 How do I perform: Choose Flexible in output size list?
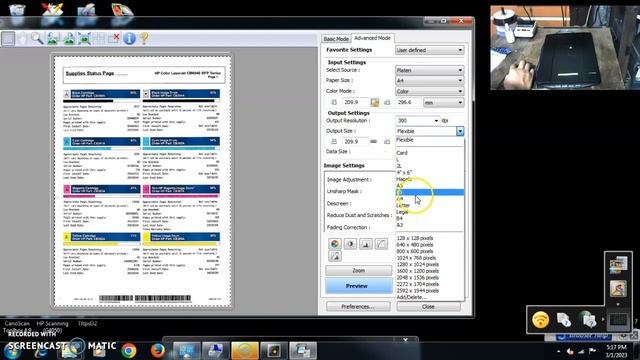tap(430, 140)
